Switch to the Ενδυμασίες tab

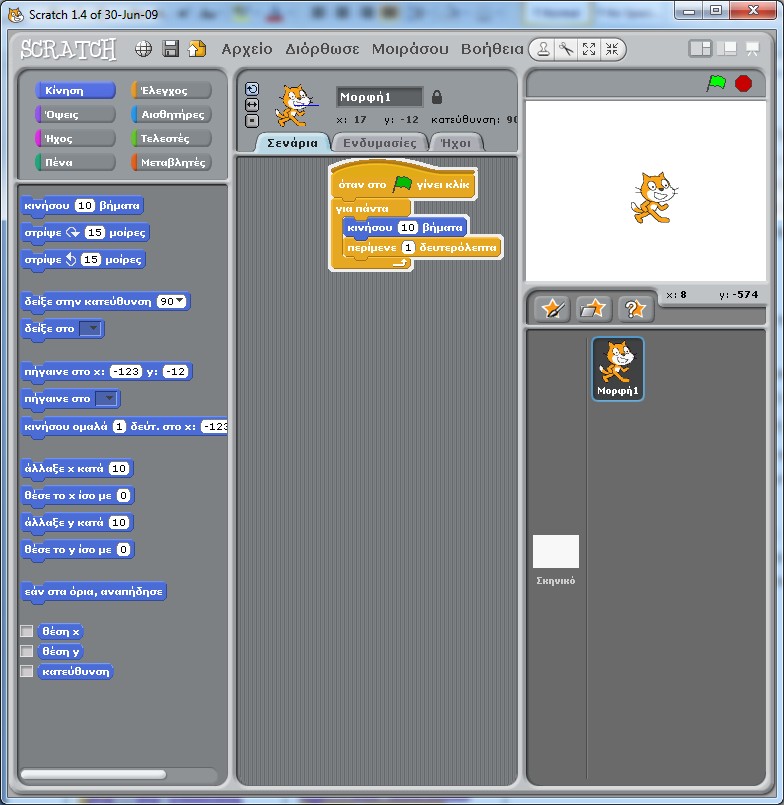(x=380, y=143)
